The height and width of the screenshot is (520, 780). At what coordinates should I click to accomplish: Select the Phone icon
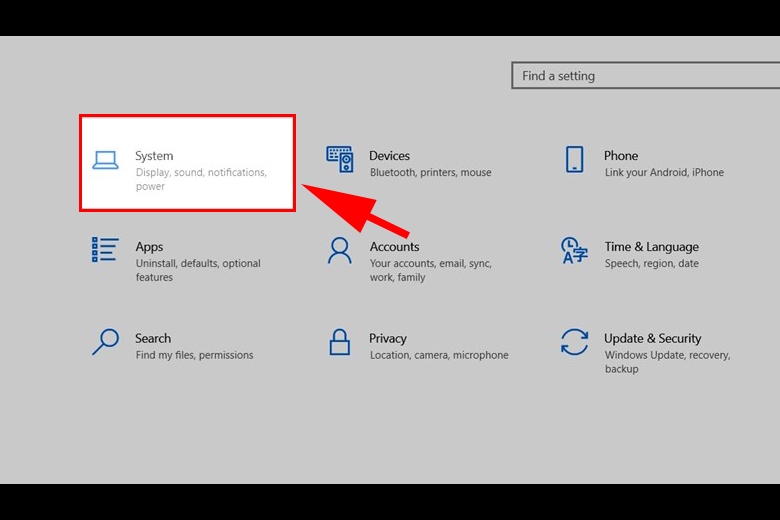pos(575,159)
